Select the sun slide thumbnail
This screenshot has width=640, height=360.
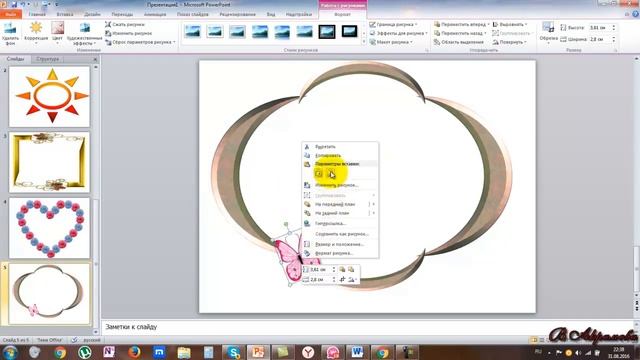(x=49, y=96)
